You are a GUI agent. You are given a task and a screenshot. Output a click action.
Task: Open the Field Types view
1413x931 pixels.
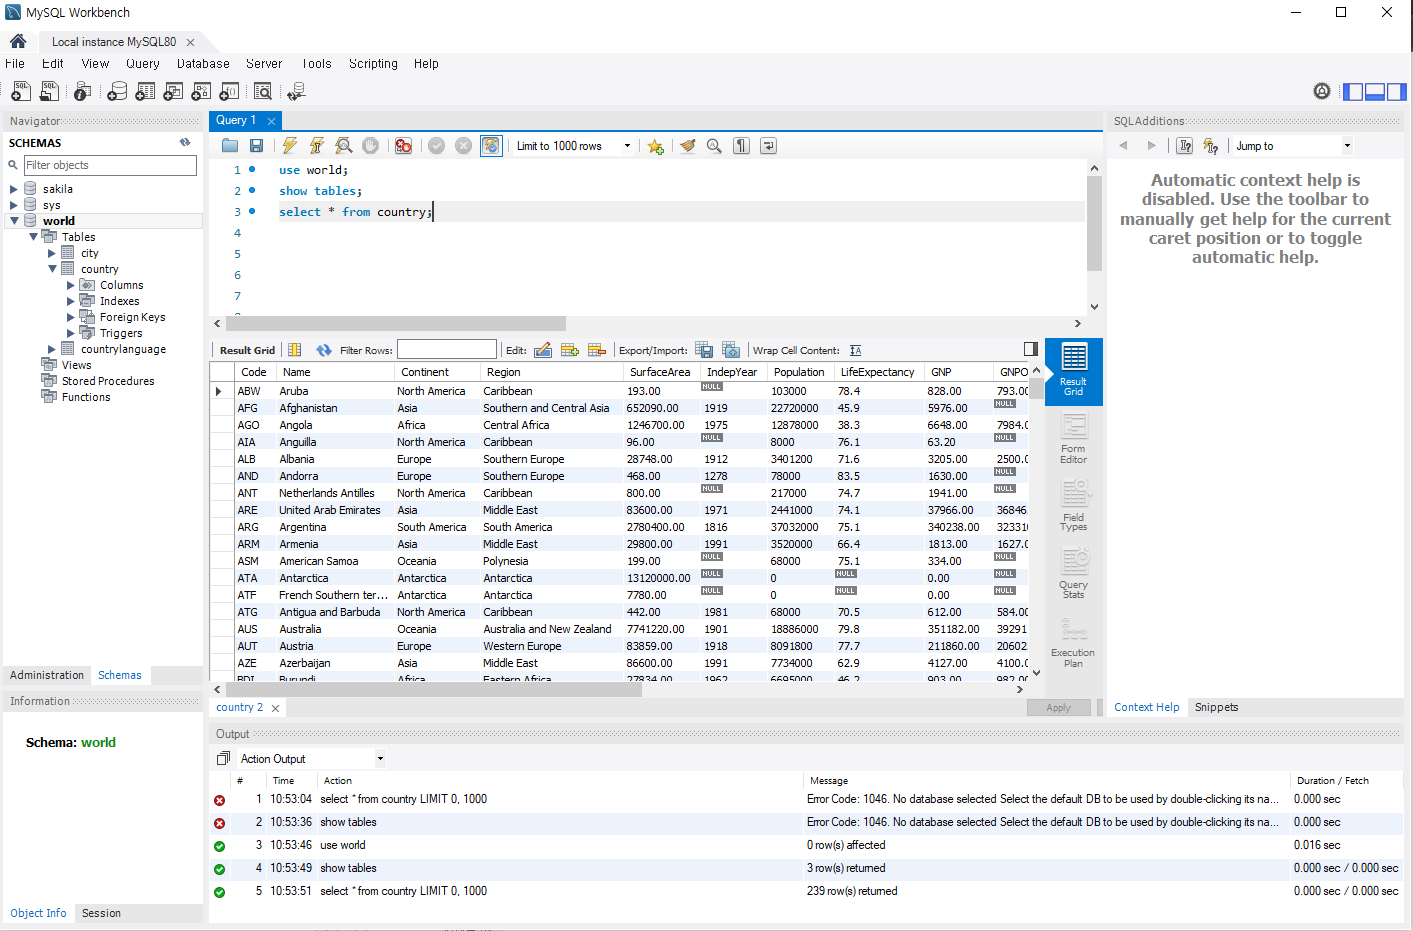coord(1073,506)
